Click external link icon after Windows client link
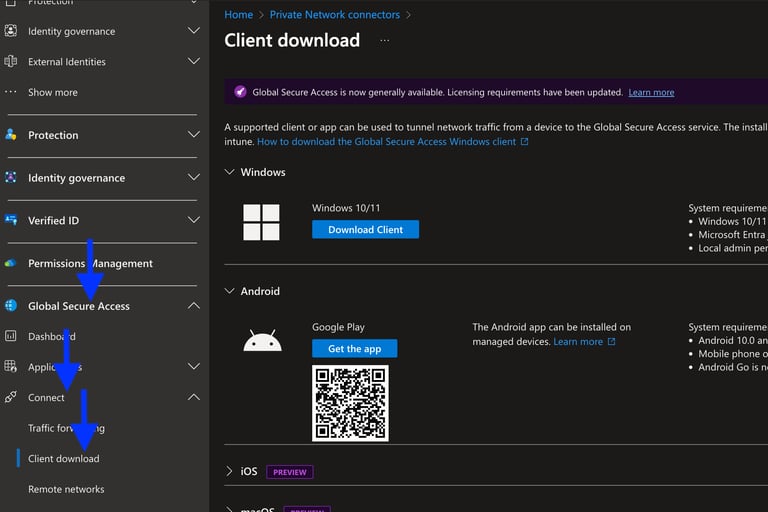 [524, 142]
